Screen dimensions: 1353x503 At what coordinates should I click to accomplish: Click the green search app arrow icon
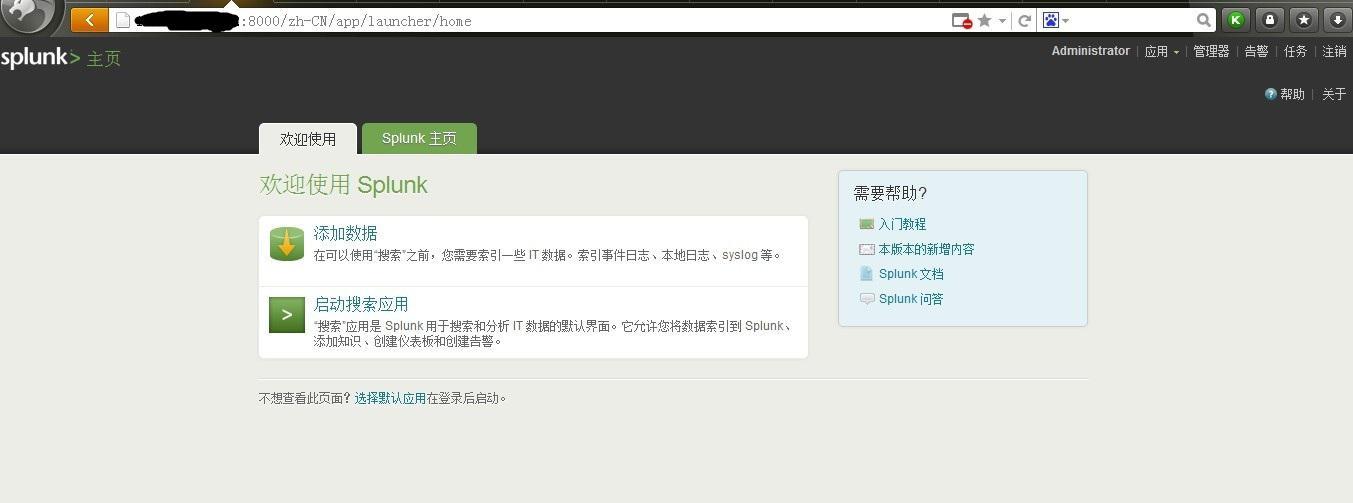(287, 315)
